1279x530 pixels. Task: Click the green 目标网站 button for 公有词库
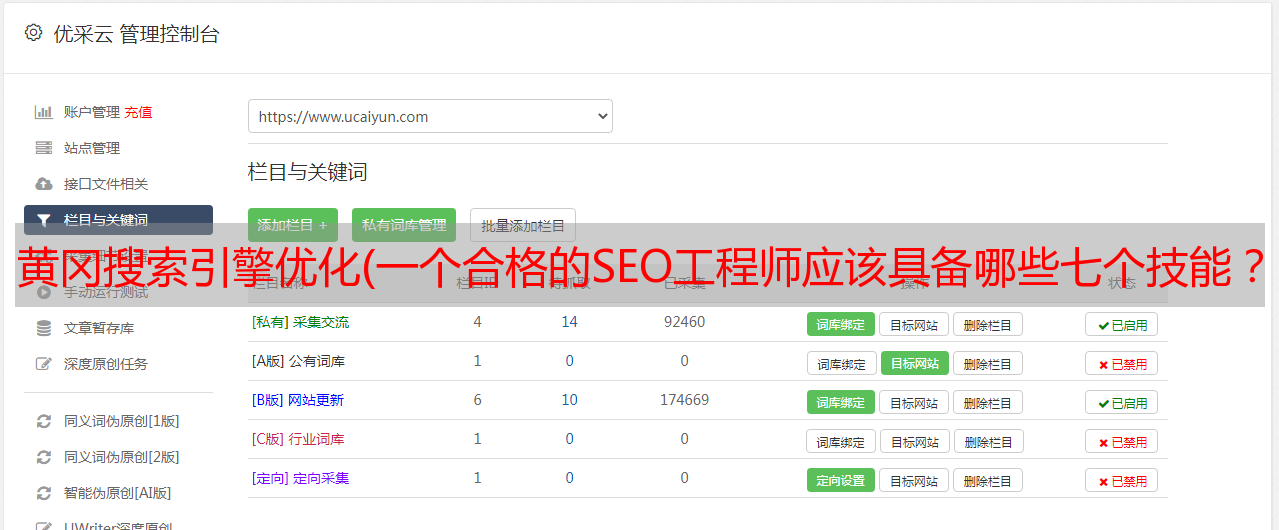point(914,363)
